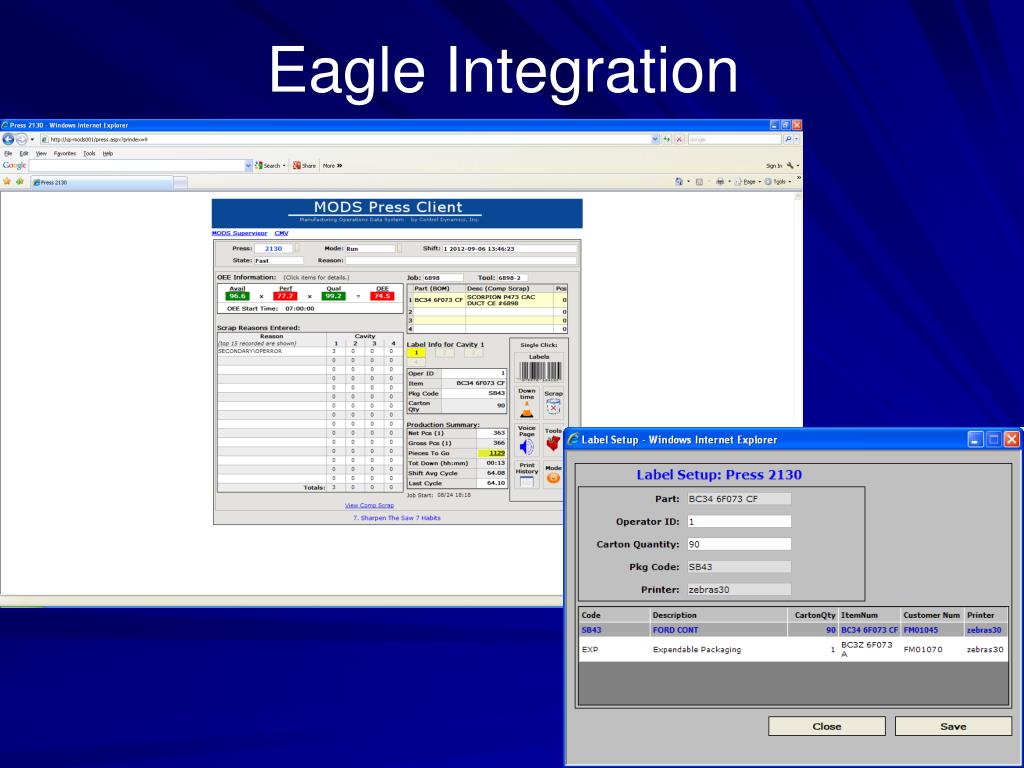The height and width of the screenshot is (768, 1024).
Task: Open a new blank browser tab
Action: click(180, 183)
